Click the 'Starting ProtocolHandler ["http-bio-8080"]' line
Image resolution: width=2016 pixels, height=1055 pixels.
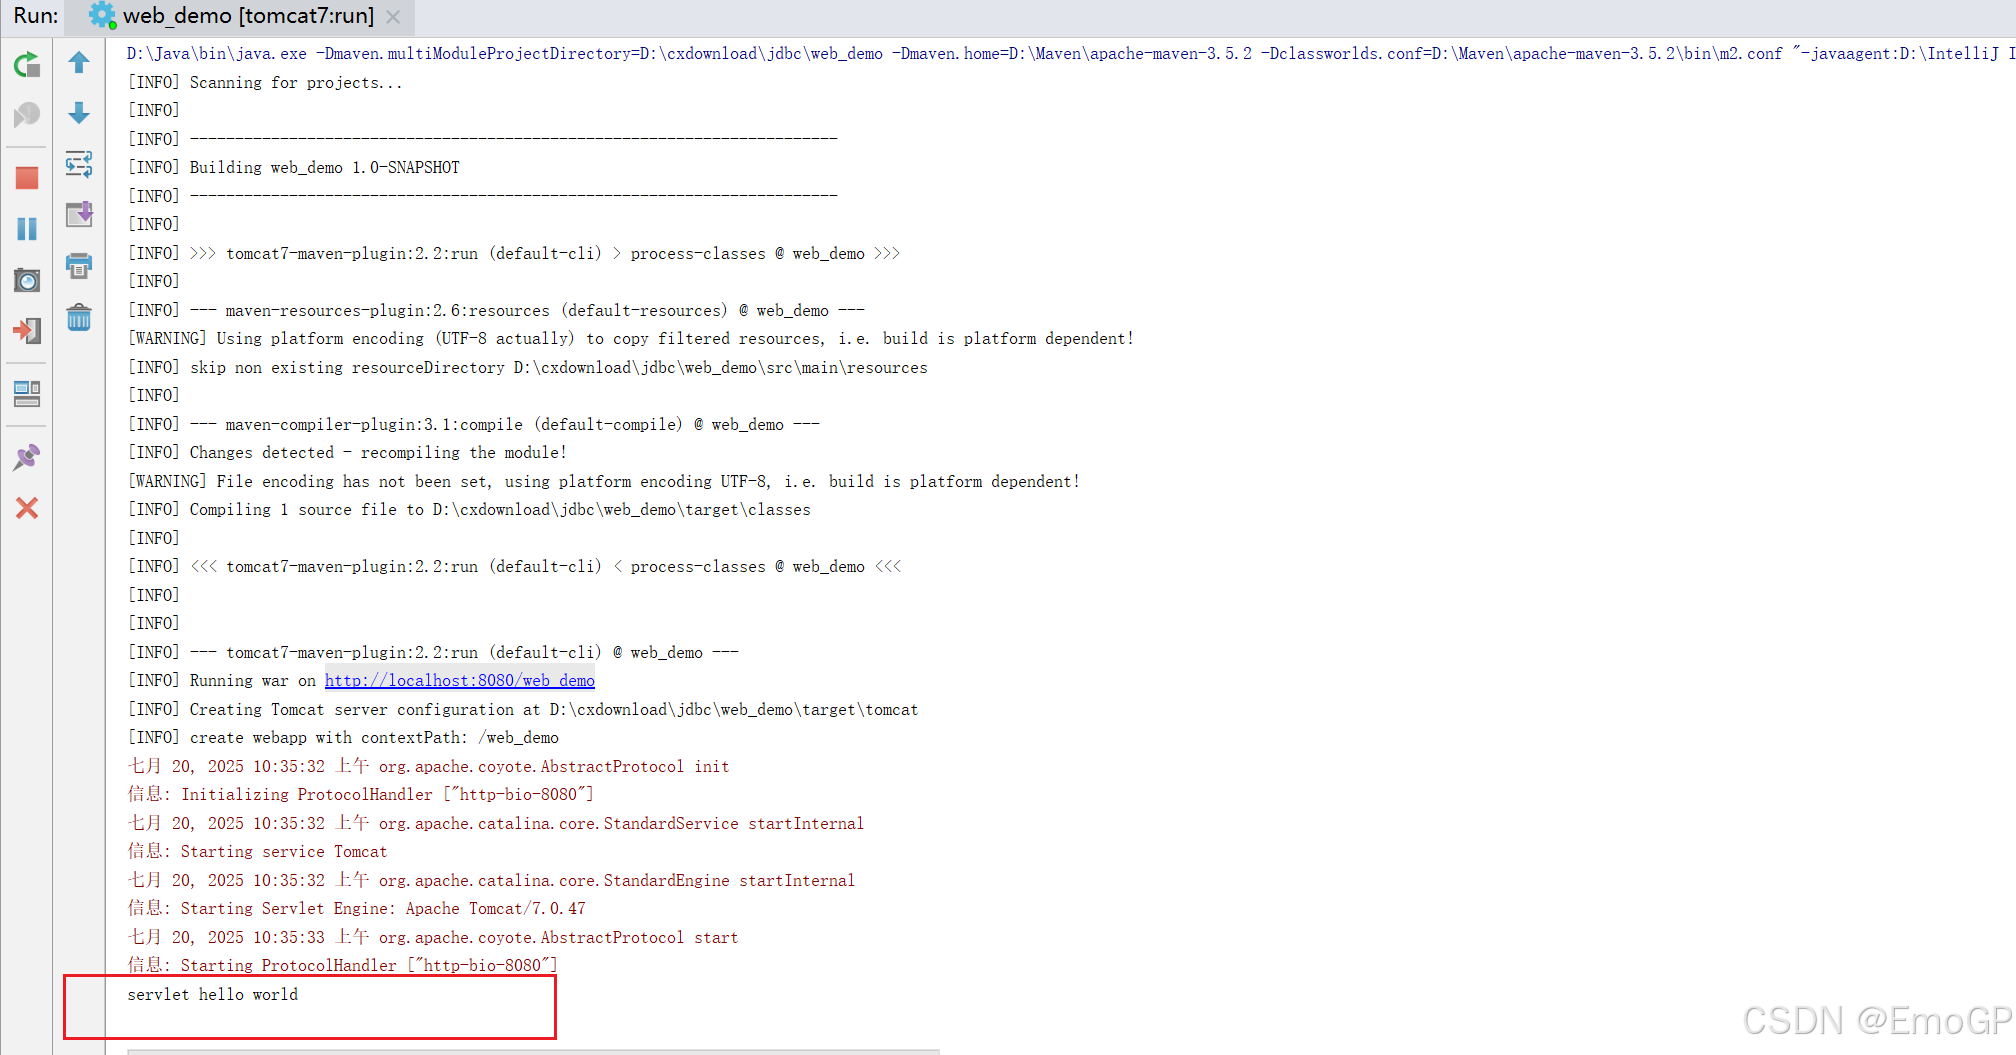tap(343, 966)
